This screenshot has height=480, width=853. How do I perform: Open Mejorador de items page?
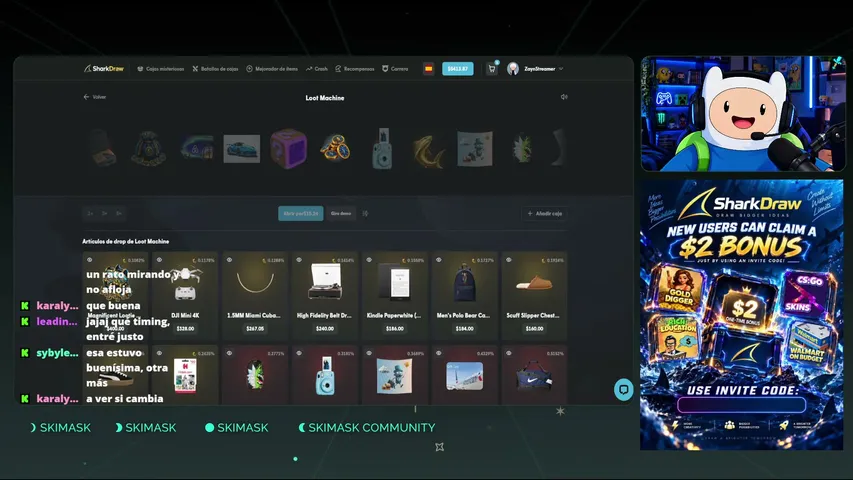point(272,69)
